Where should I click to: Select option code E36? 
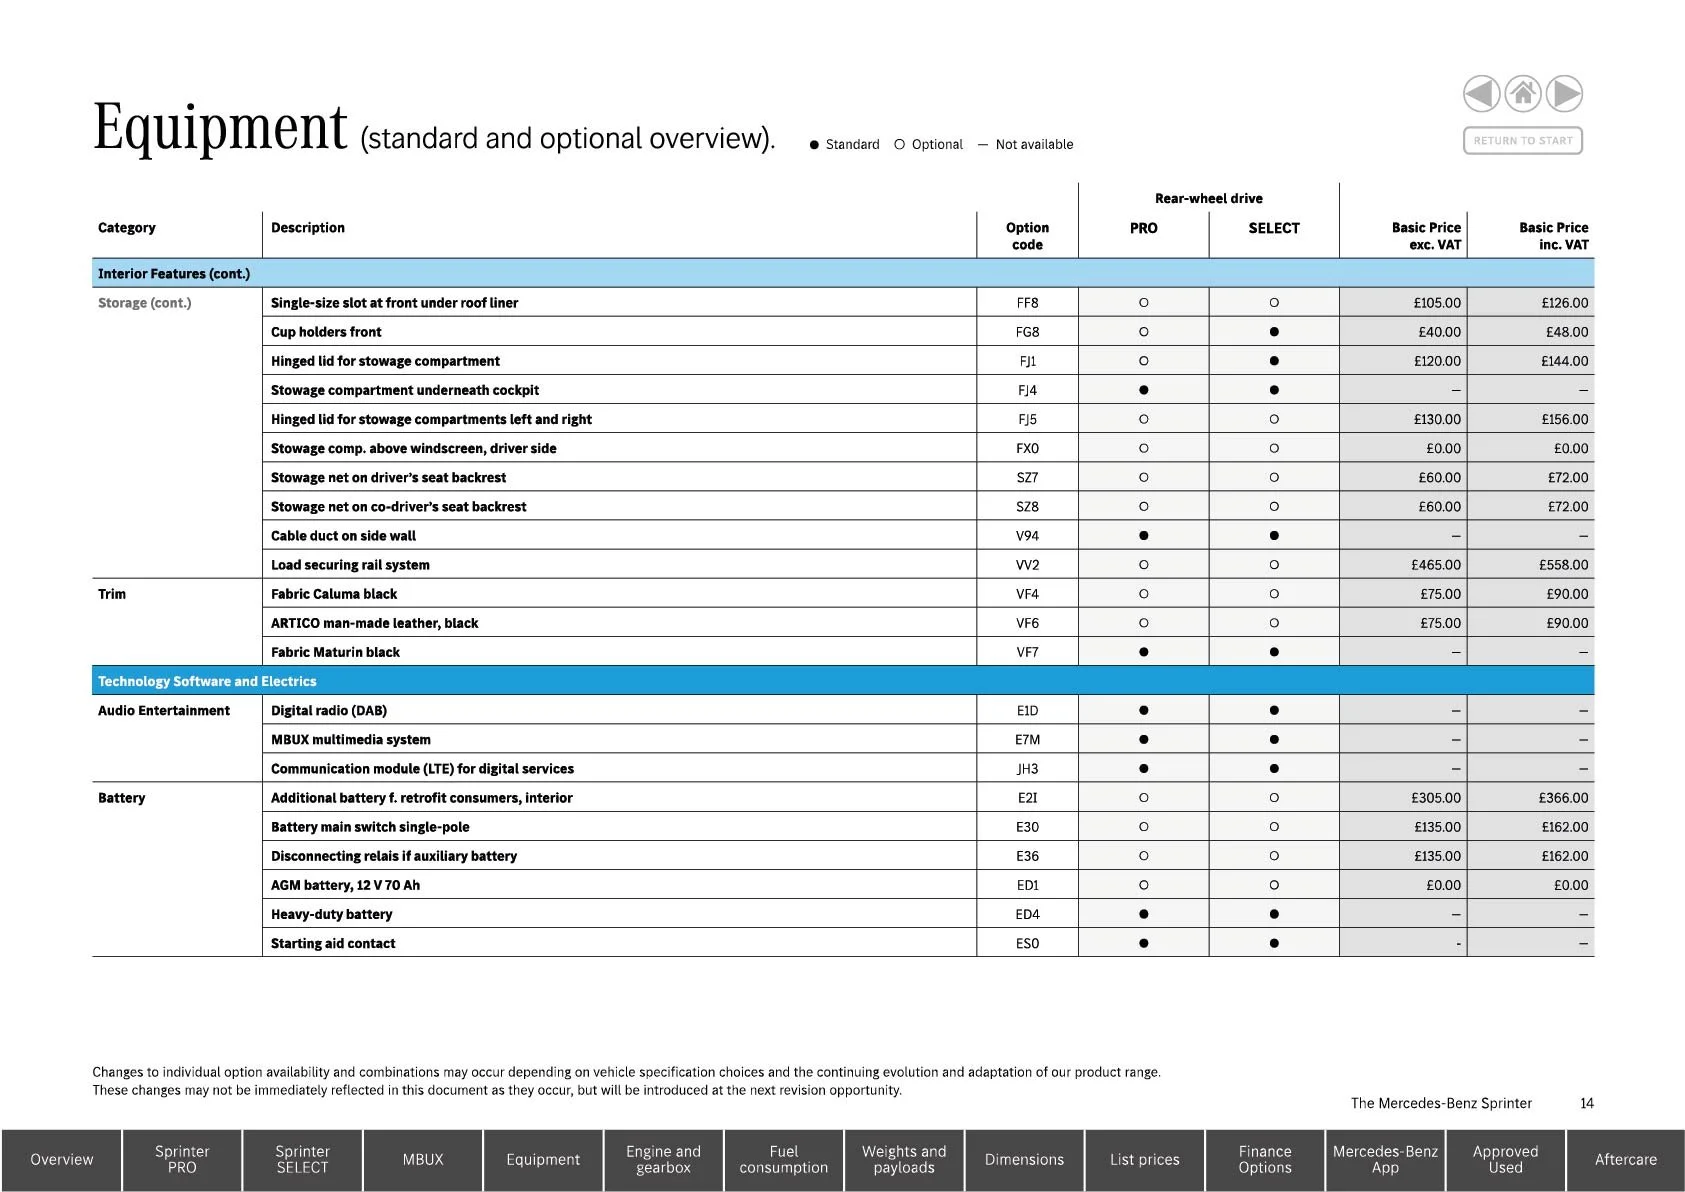(1027, 857)
